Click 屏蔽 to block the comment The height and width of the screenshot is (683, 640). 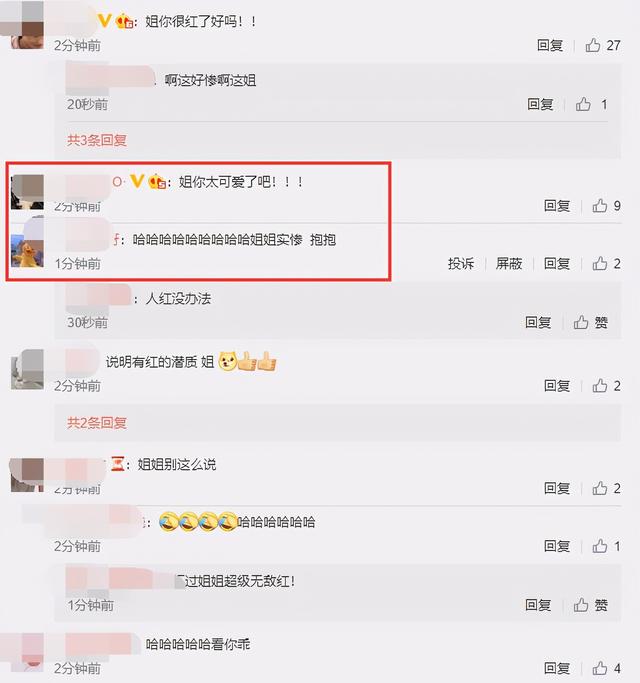click(508, 264)
